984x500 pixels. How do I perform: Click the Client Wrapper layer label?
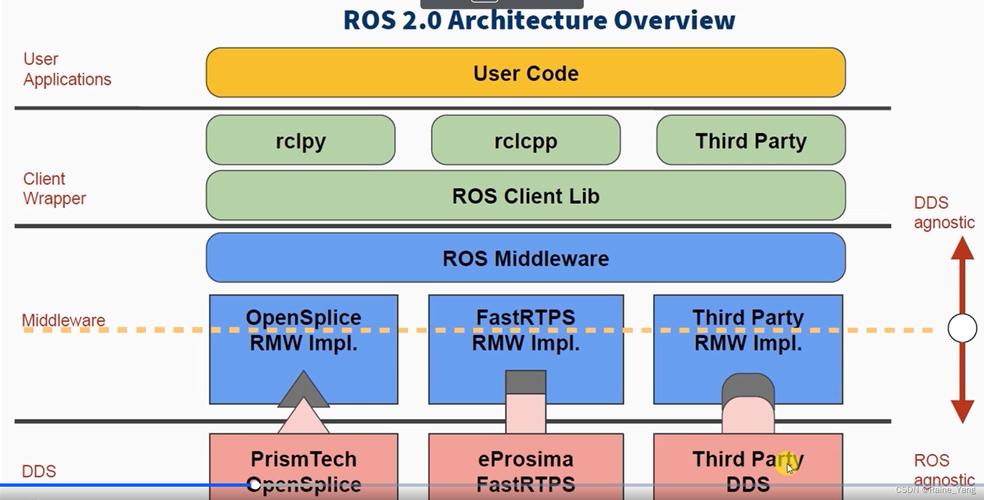click(x=55, y=188)
